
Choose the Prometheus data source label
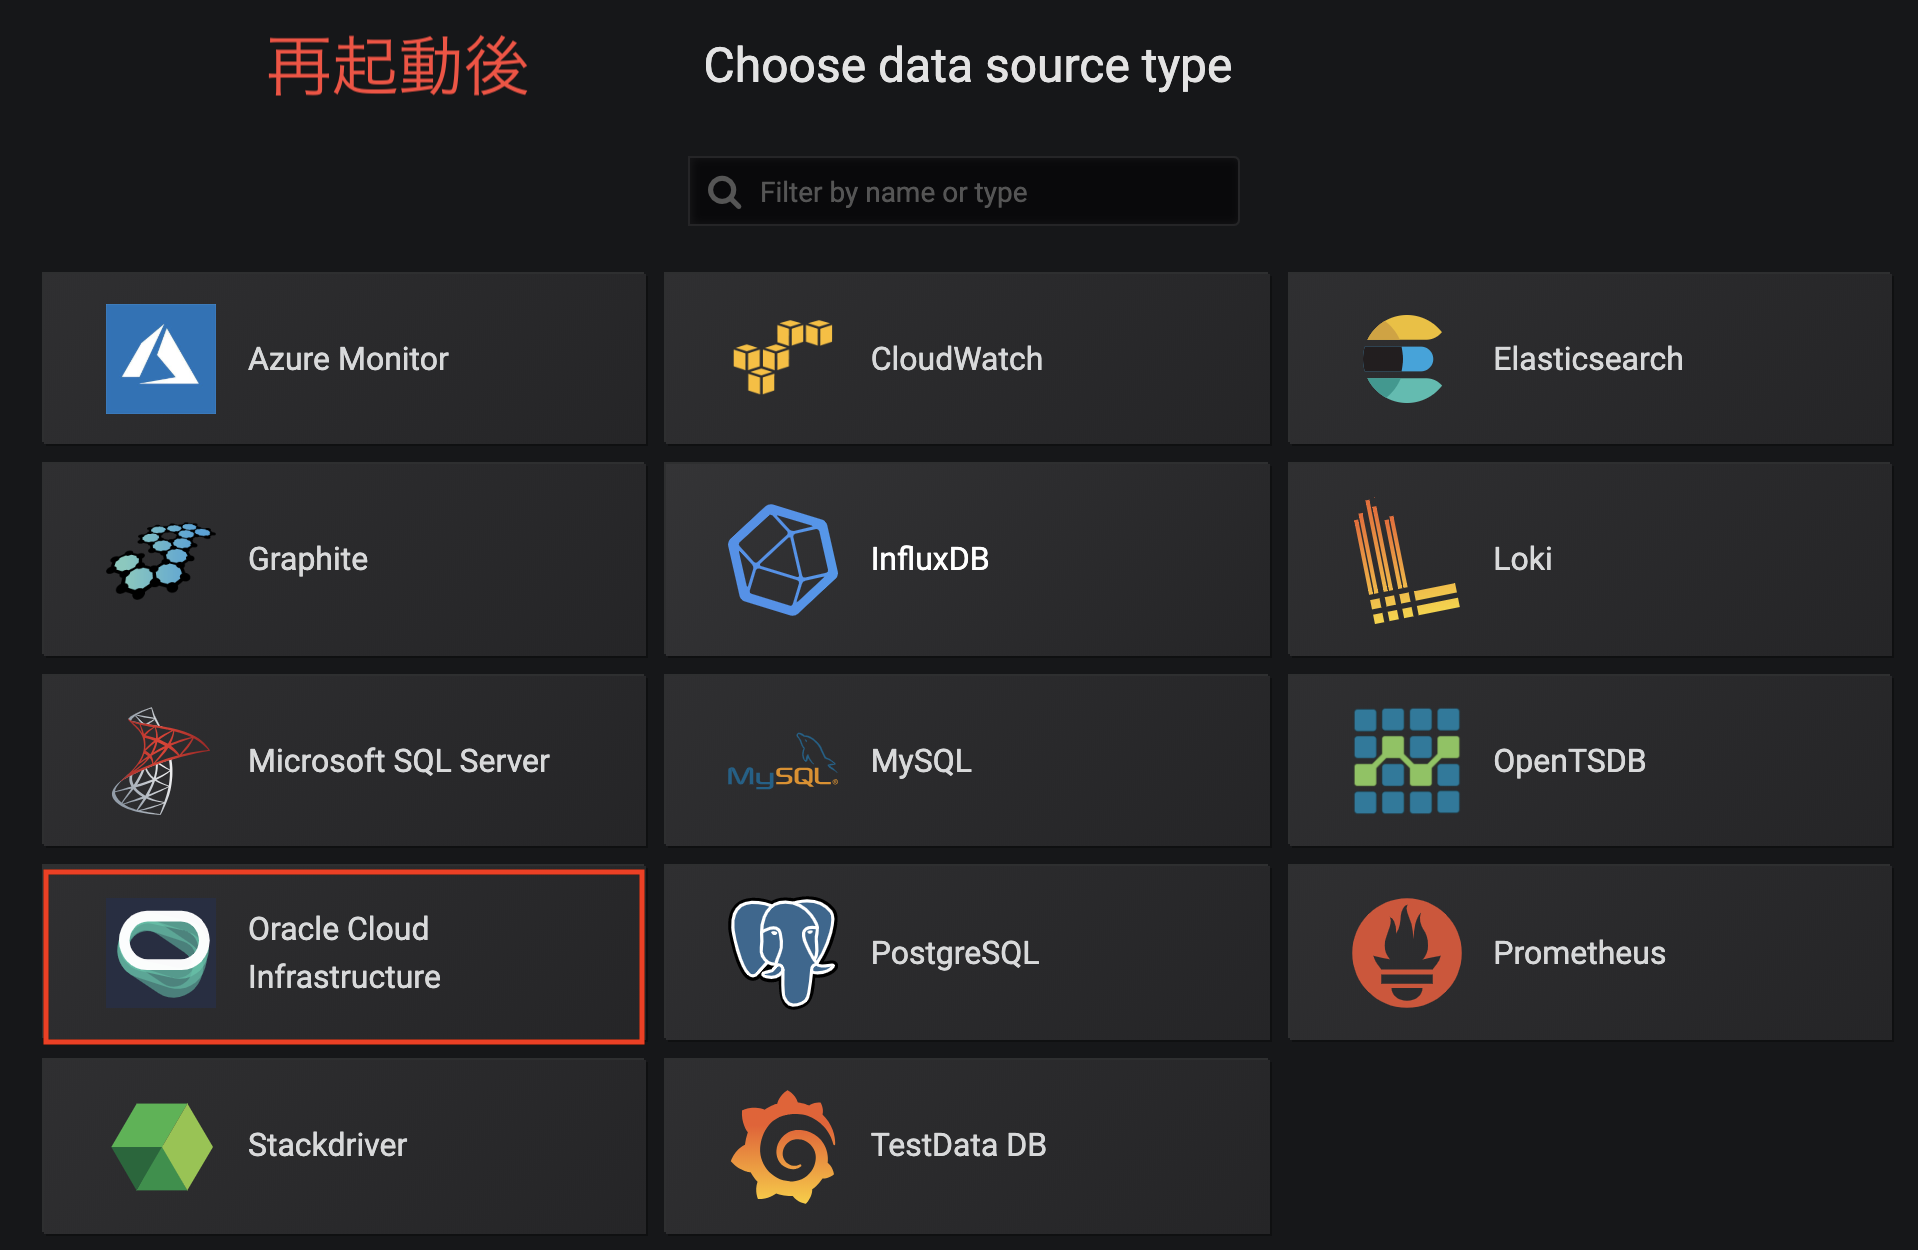pyautogui.click(x=1579, y=953)
